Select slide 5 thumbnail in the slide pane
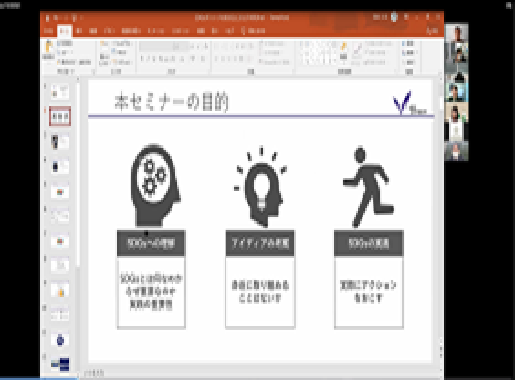The image size is (515, 380). point(60,191)
